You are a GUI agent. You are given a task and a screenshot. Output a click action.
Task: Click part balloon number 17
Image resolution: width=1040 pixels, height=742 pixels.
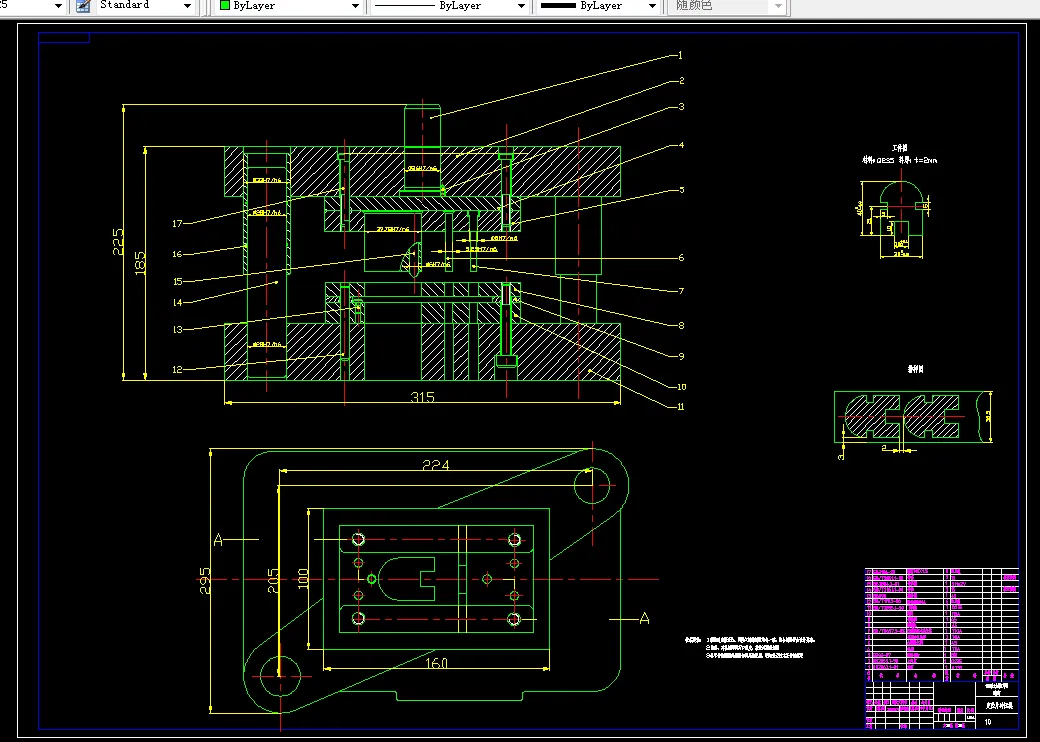177,223
